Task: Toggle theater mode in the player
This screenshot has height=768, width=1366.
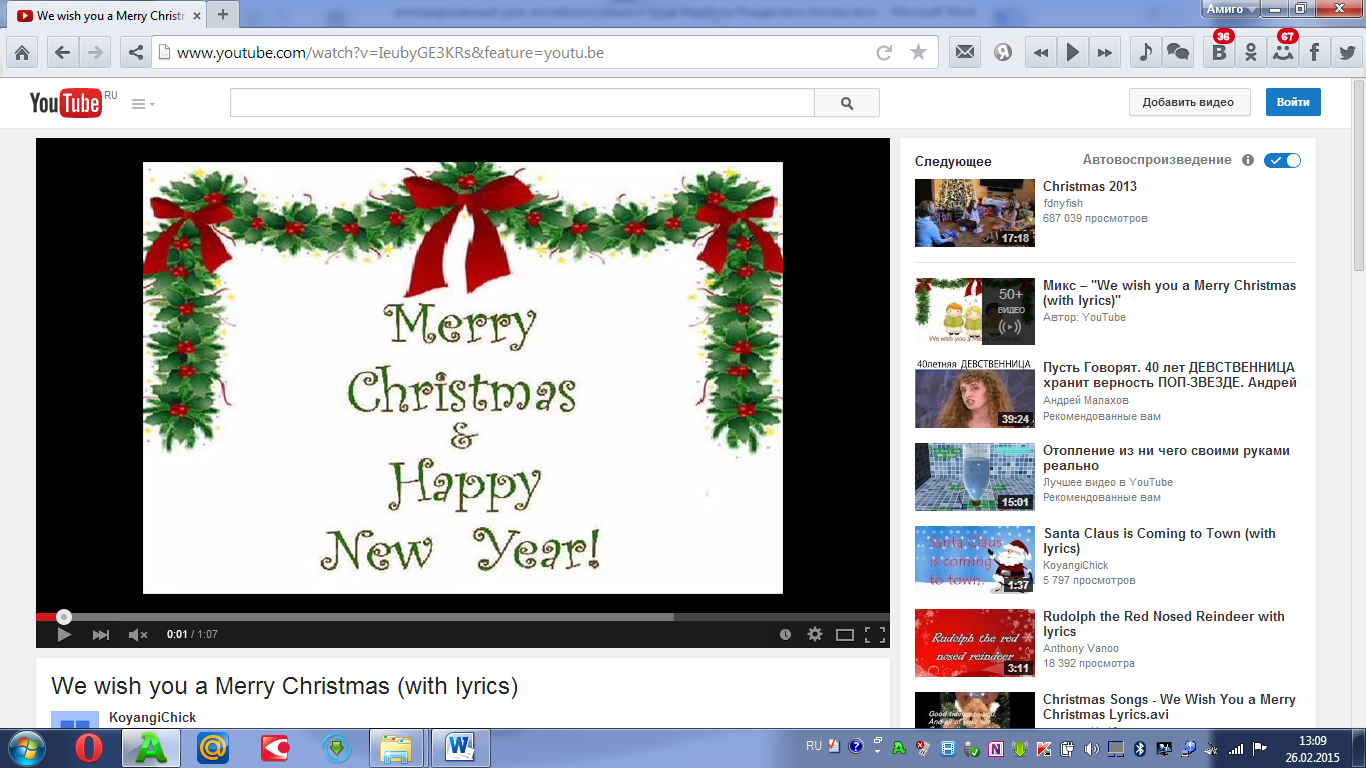Action: 844,634
